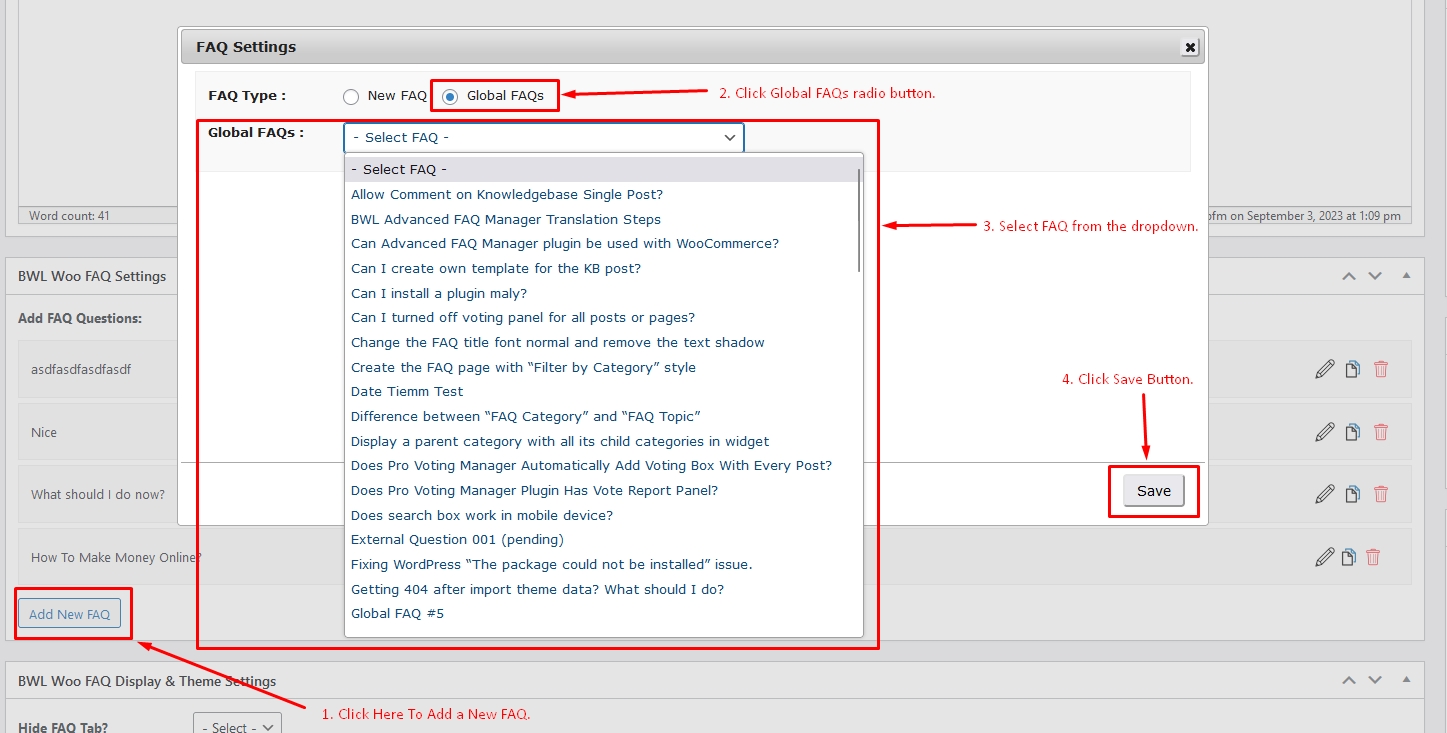Open the Hide FAQ Tab select dropdown

[x=237, y=727]
